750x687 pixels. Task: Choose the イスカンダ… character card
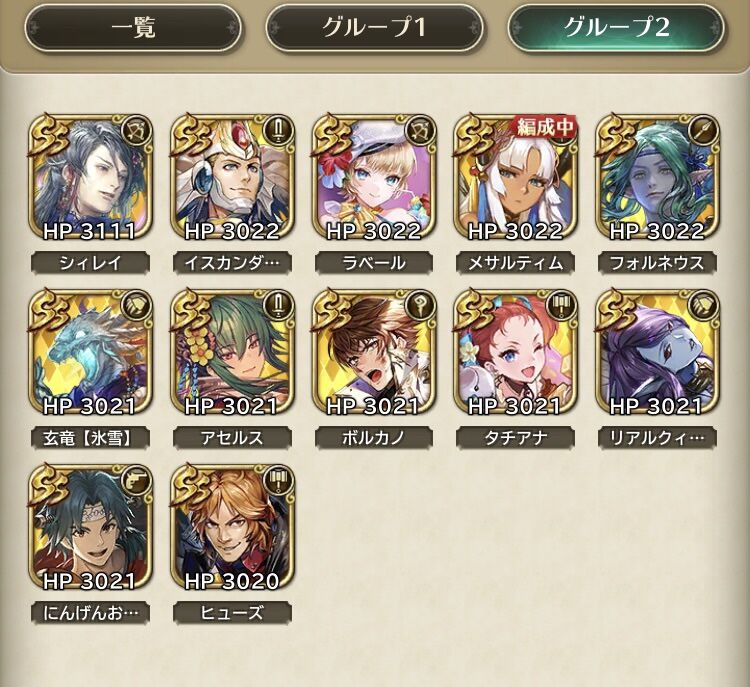coord(232,177)
